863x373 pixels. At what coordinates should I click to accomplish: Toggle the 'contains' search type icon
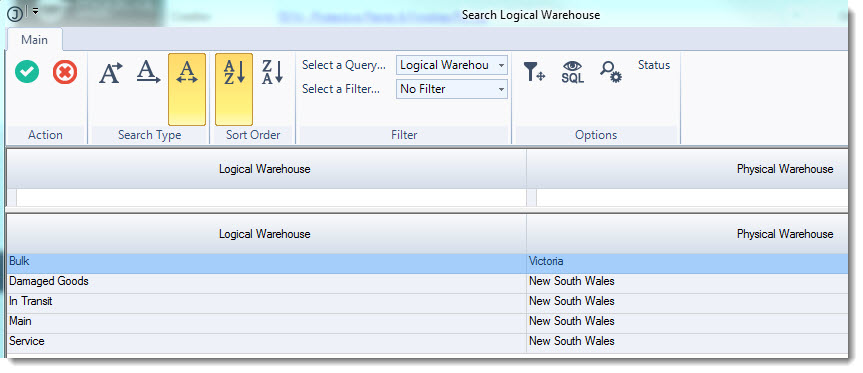pyautogui.click(x=187, y=89)
